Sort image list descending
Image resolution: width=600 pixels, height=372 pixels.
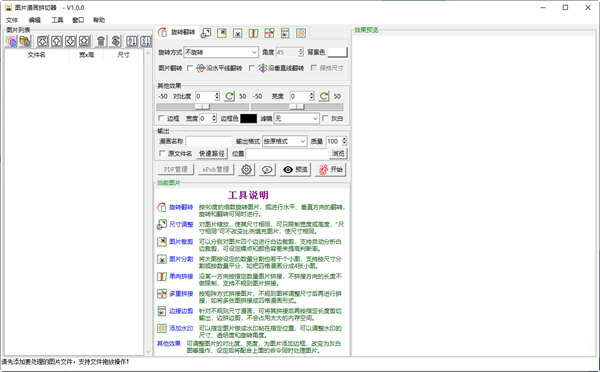tap(146, 41)
